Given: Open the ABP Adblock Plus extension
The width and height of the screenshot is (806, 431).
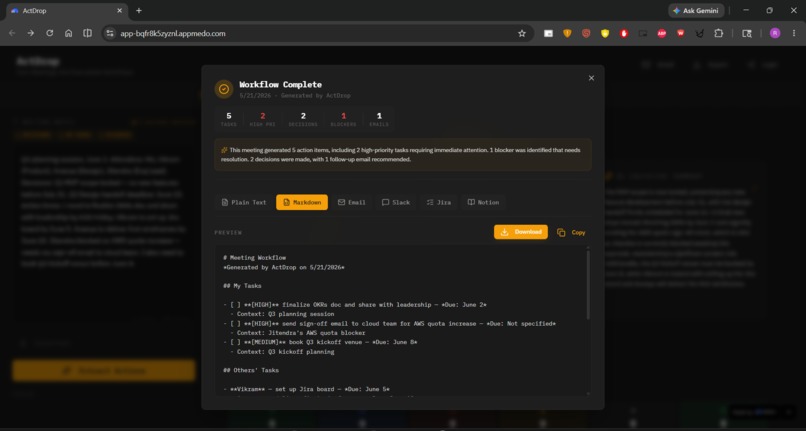Looking at the screenshot, I should pos(662,33).
